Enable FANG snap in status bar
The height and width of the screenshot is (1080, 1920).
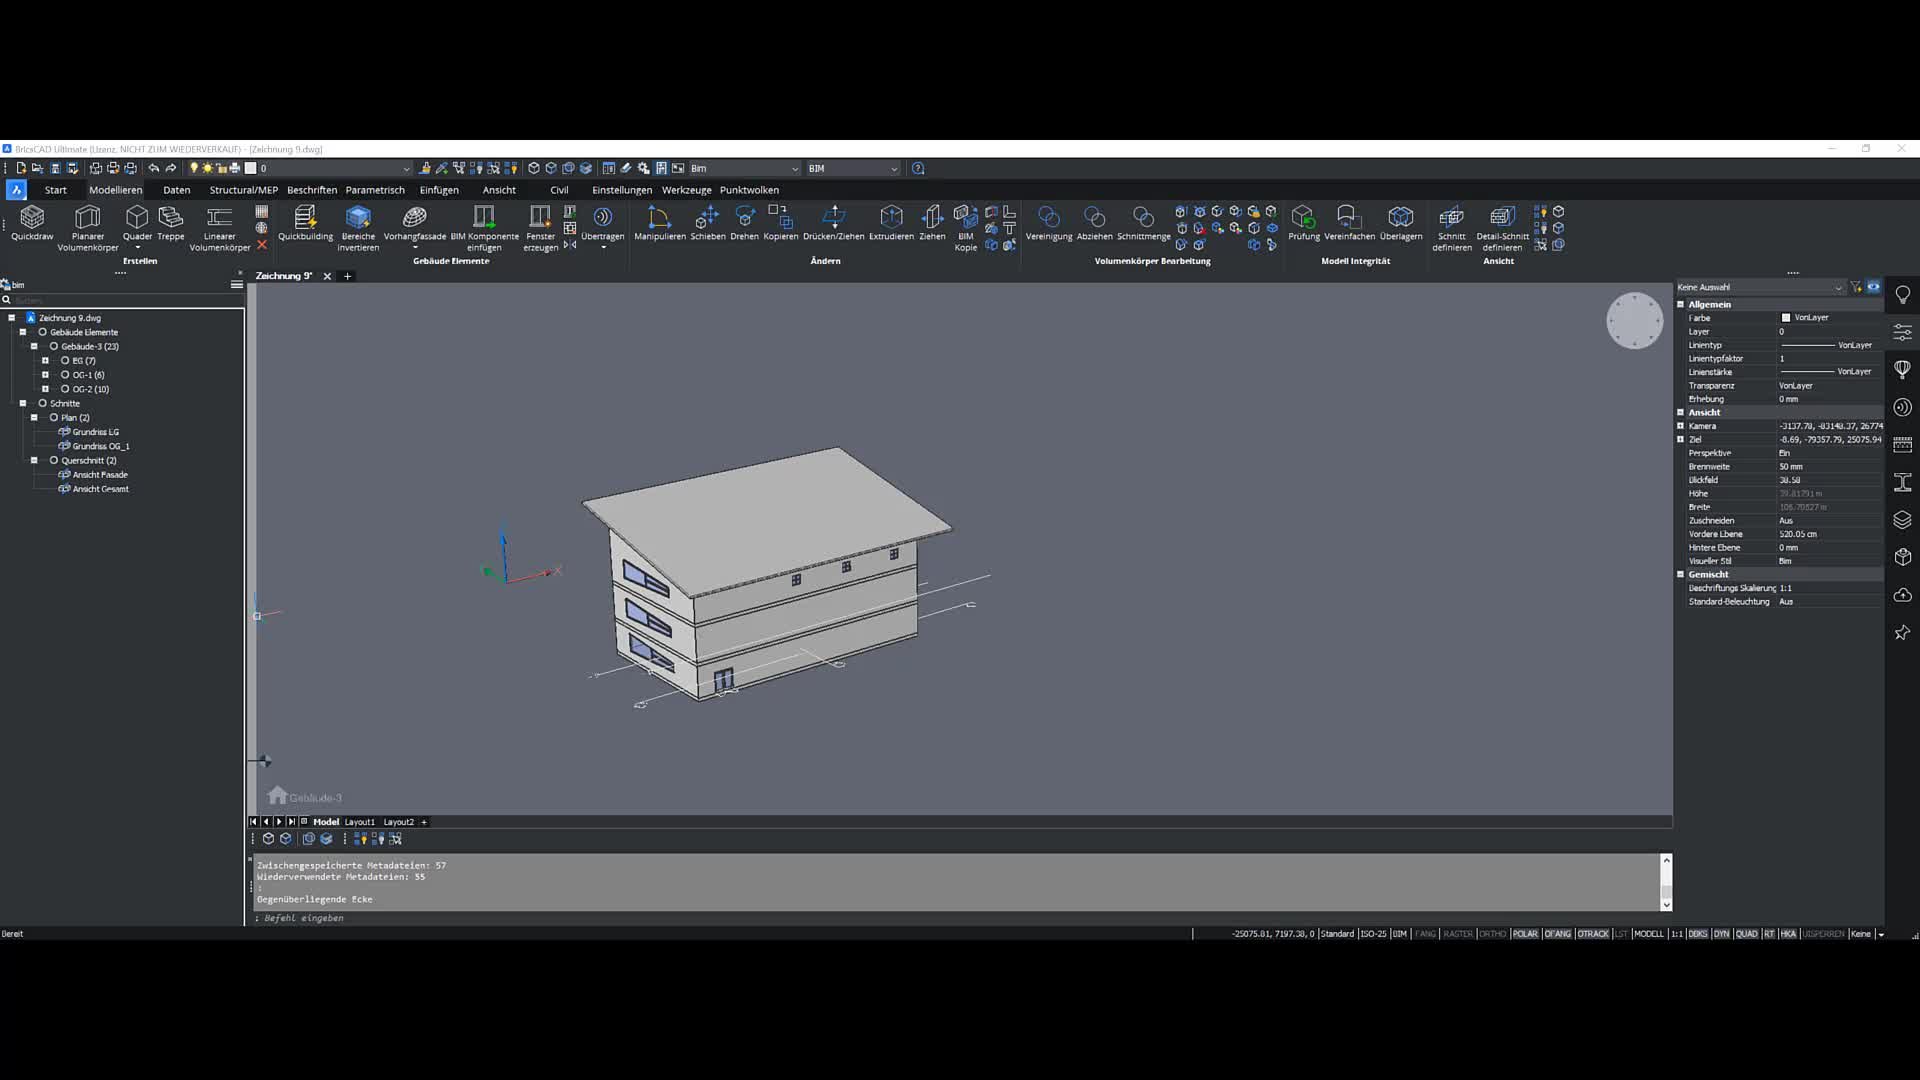1425,934
